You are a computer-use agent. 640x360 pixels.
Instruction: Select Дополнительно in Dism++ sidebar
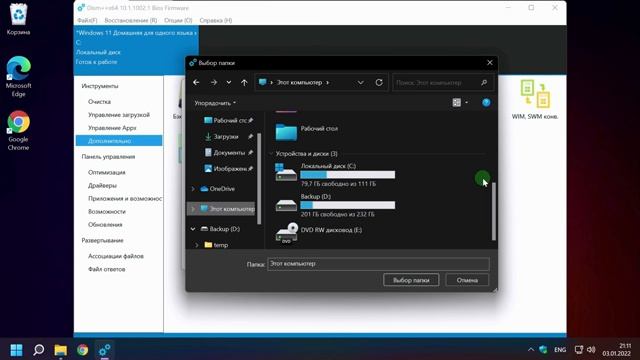tap(119, 141)
